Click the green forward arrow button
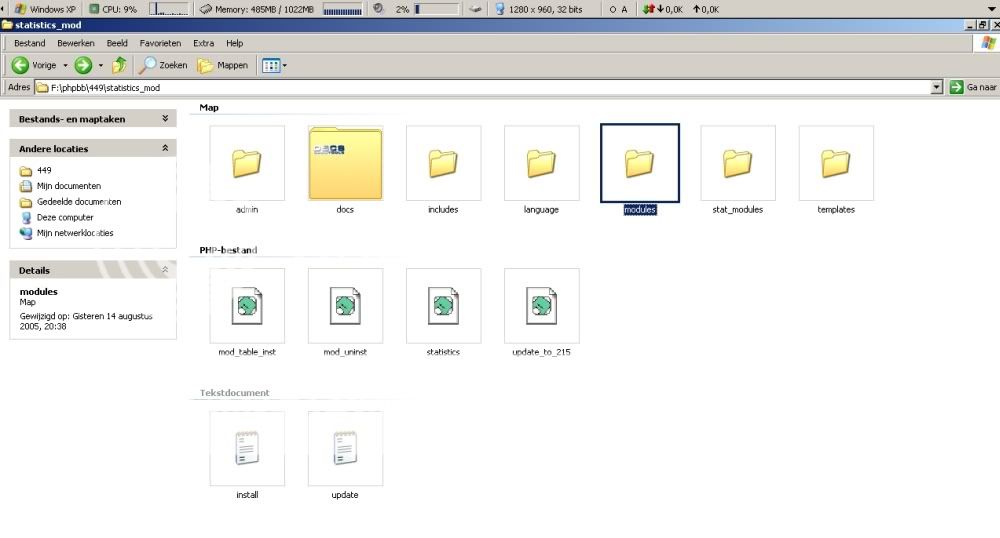 [83, 65]
